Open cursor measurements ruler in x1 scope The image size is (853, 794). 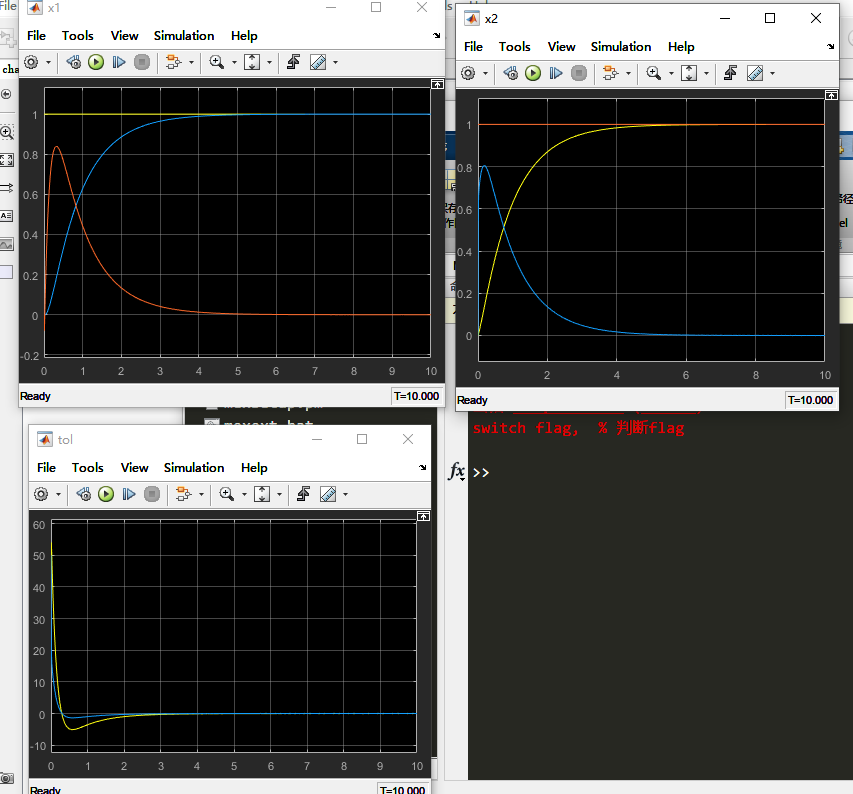pos(318,62)
